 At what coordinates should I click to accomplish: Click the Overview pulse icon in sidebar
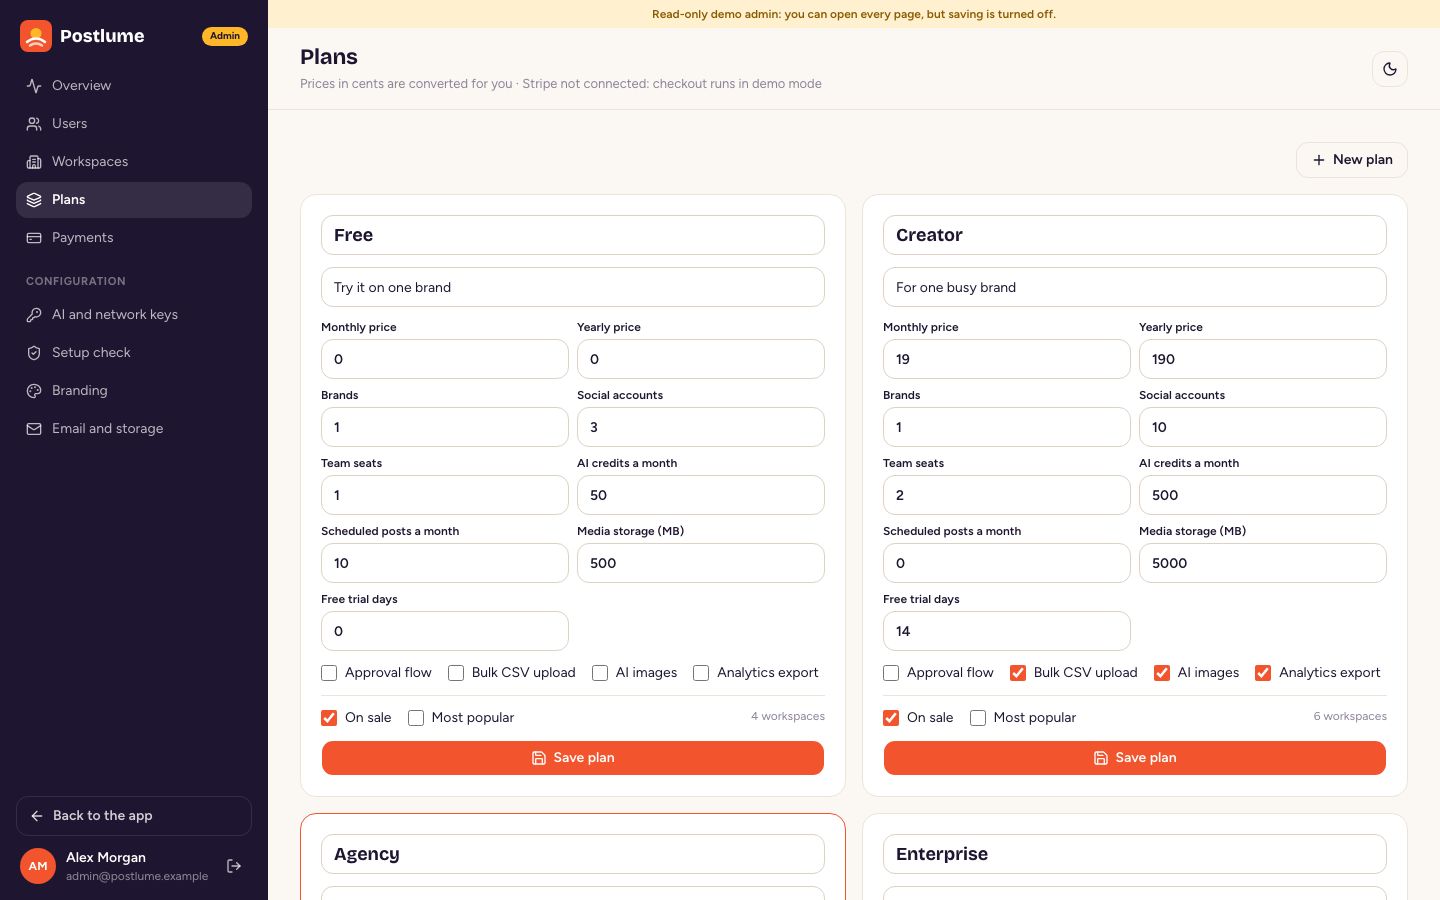click(x=34, y=86)
